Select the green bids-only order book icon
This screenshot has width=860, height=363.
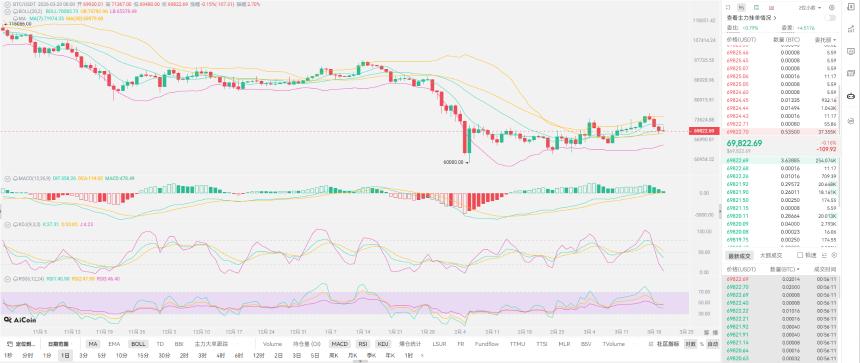pos(757,8)
